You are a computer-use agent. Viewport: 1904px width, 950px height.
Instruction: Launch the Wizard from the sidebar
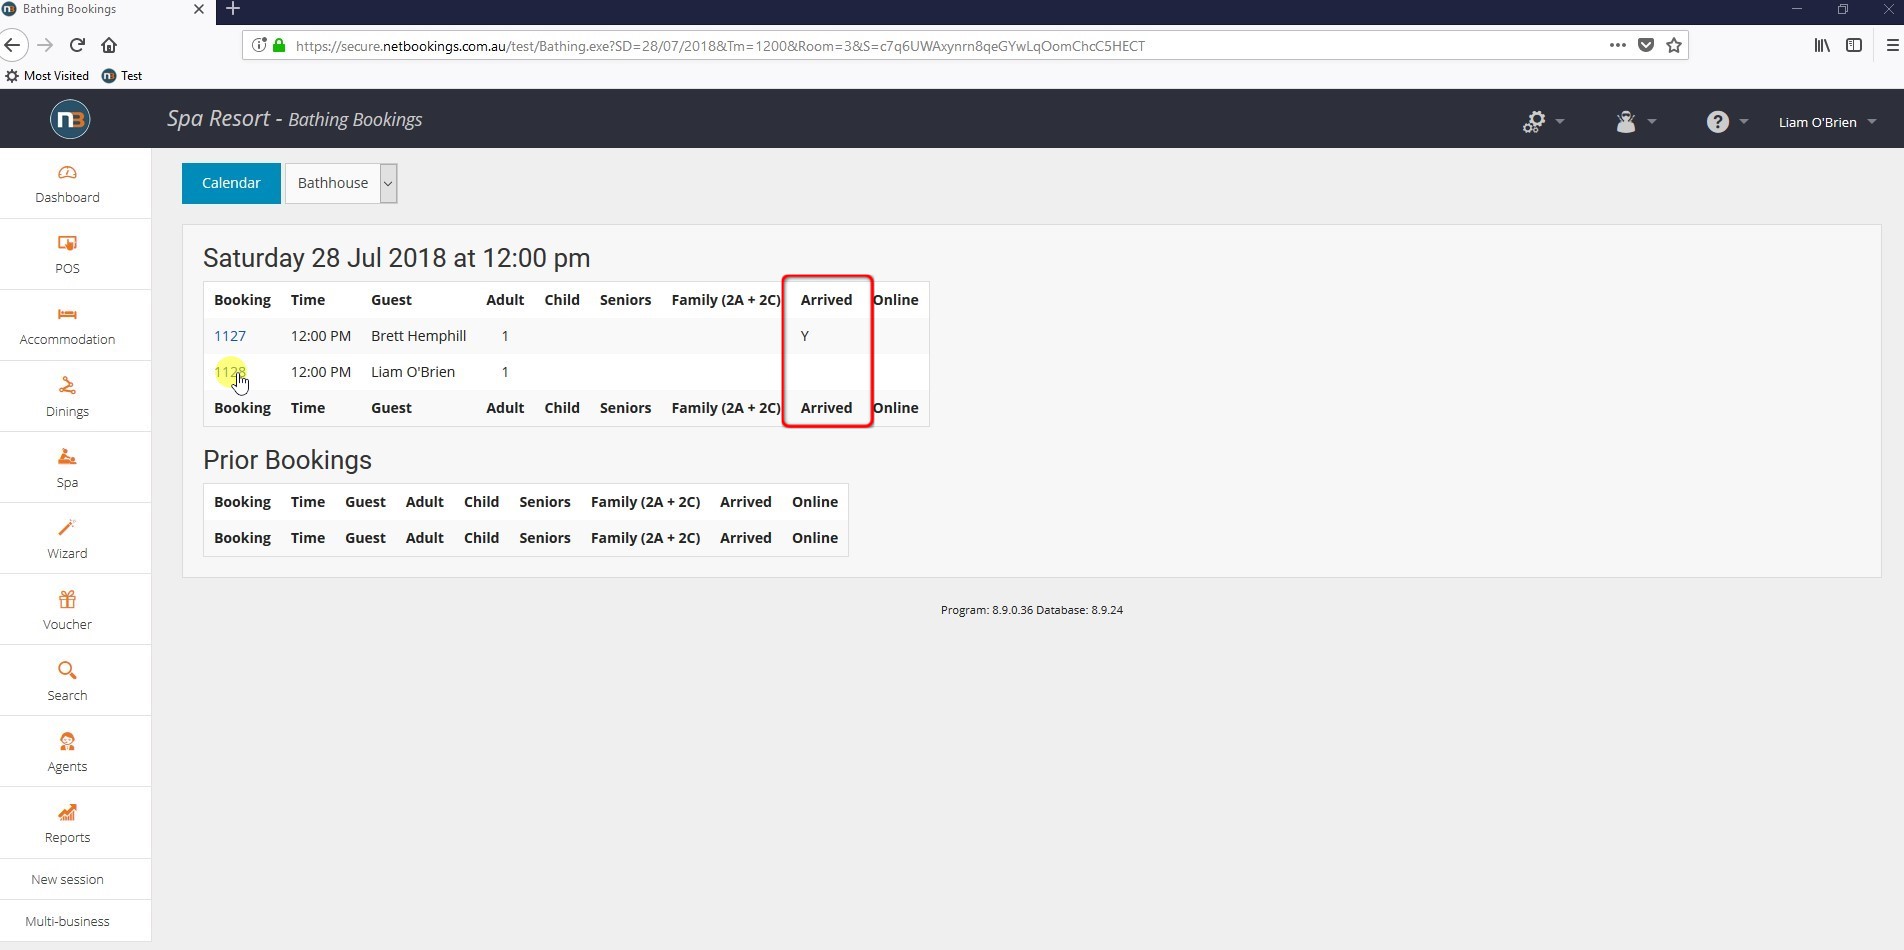tap(67, 539)
